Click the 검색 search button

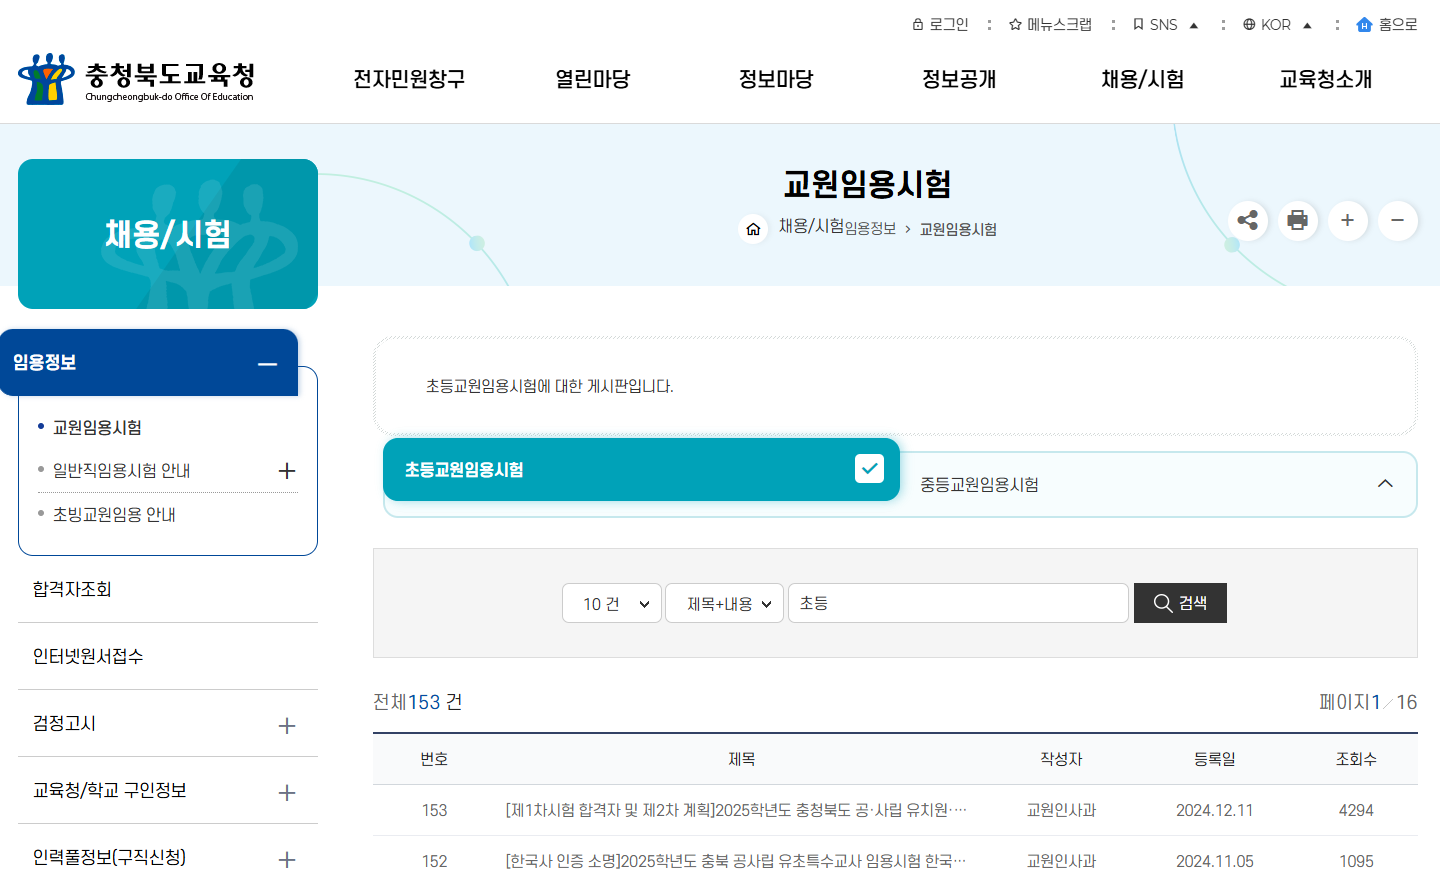point(1180,603)
